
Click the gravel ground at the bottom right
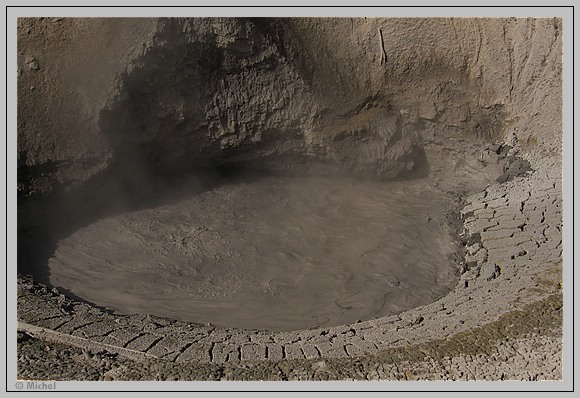click(510, 355)
